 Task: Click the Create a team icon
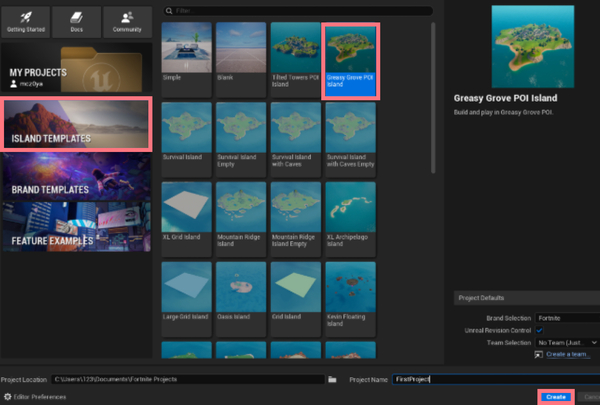tap(538, 354)
